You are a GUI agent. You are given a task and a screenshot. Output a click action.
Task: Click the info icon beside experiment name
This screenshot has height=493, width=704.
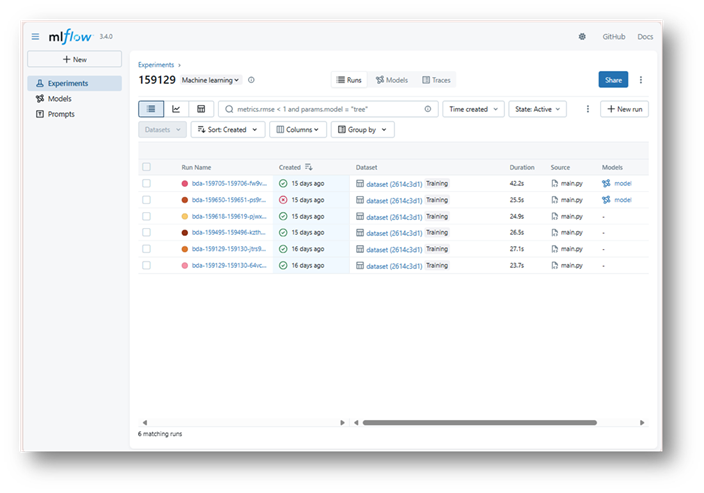coord(251,80)
